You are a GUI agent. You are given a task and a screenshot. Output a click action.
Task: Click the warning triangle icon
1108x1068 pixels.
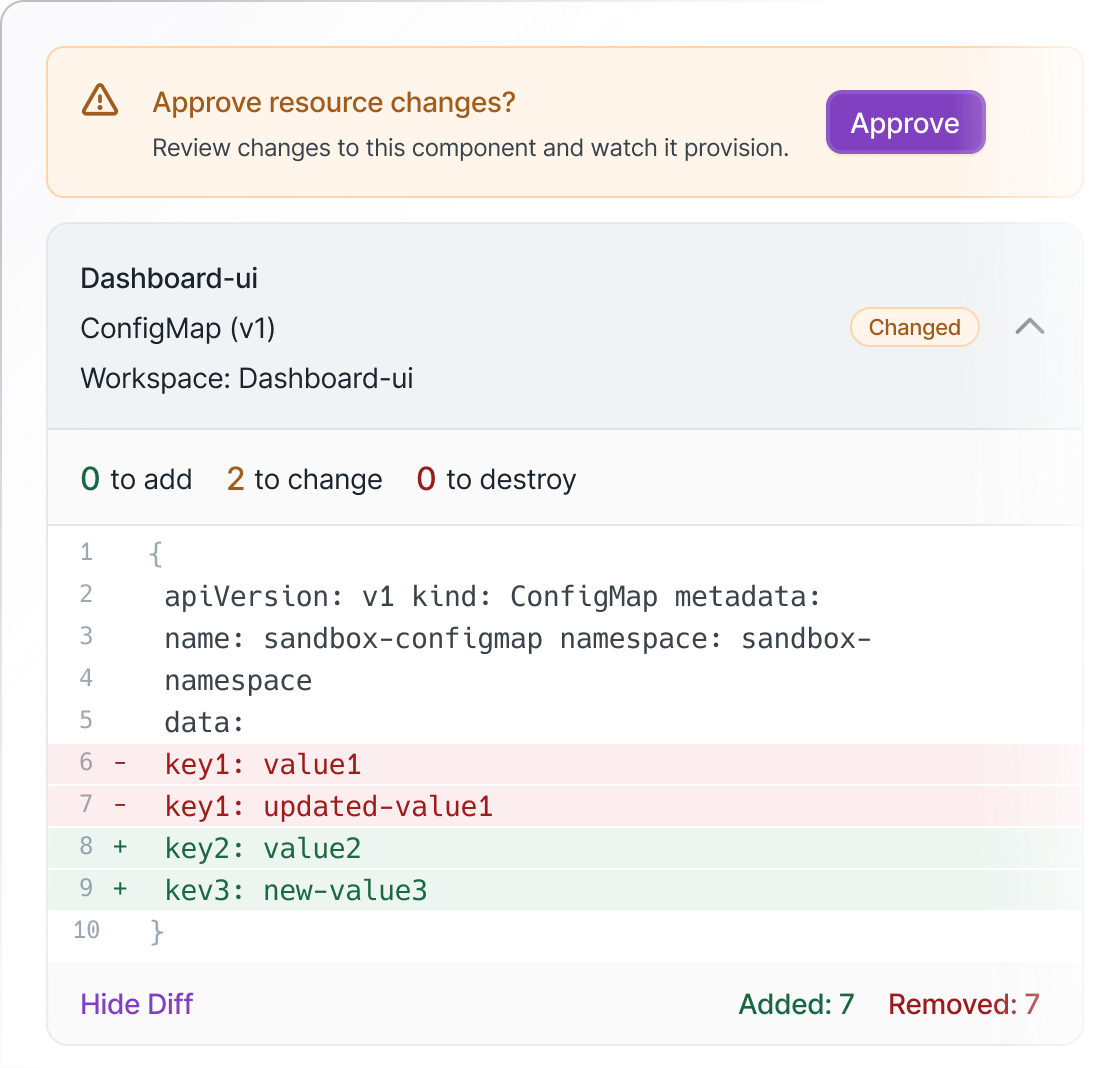(x=99, y=101)
